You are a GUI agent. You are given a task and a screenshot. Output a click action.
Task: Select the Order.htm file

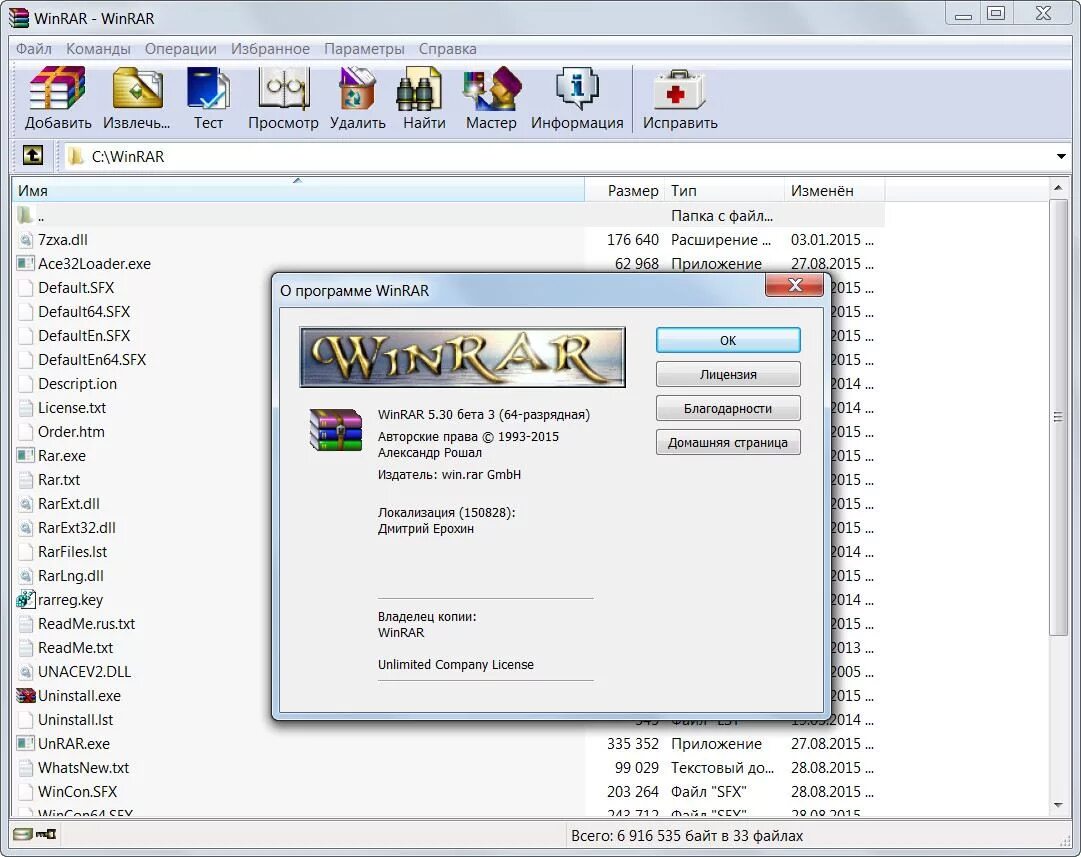pyautogui.click(x=71, y=432)
